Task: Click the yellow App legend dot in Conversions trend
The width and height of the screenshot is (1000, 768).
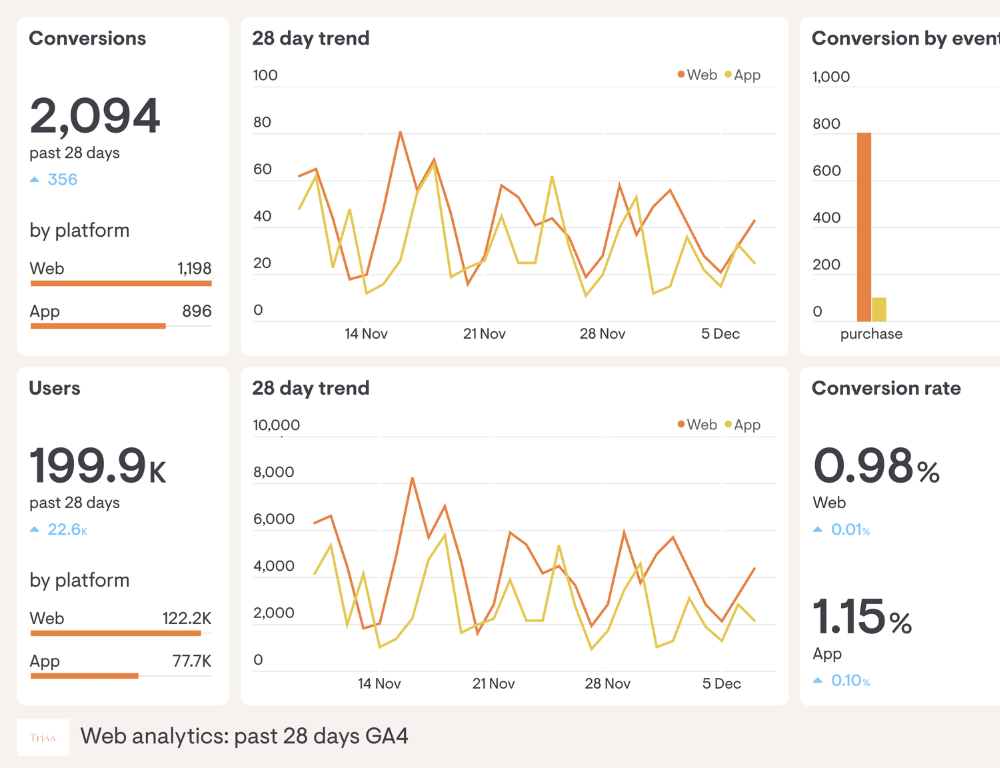Action: tap(728, 75)
